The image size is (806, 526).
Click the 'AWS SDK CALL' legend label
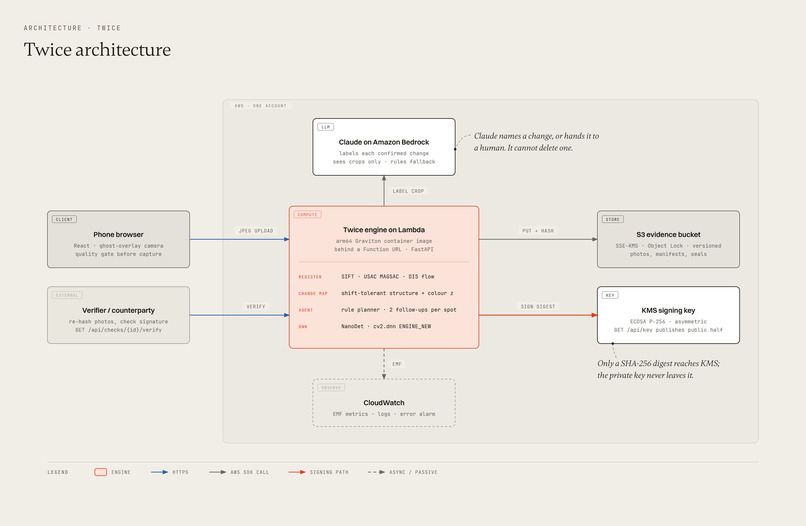tap(250, 472)
